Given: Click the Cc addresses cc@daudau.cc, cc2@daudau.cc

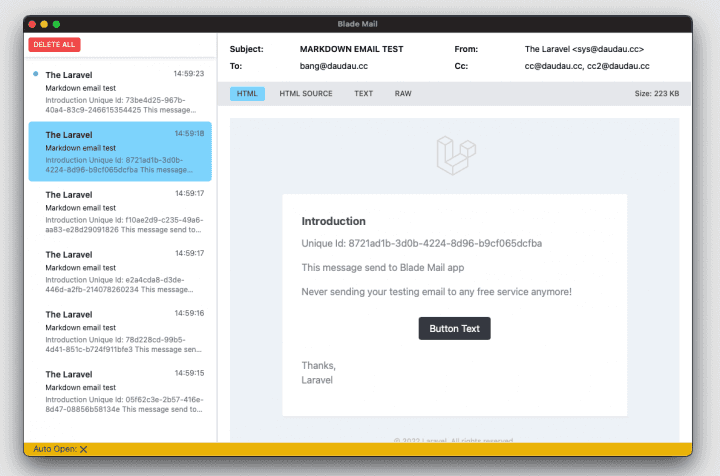Looking at the screenshot, I should (587, 66).
